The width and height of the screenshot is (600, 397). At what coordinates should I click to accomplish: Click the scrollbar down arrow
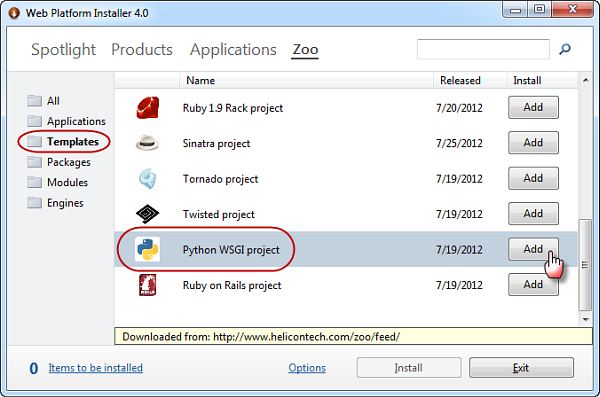point(585,319)
